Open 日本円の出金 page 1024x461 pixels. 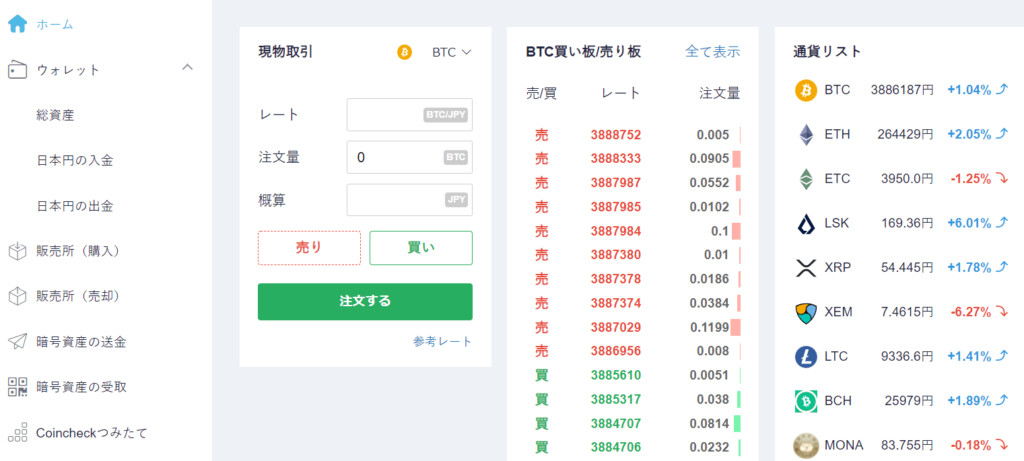click(x=75, y=206)
